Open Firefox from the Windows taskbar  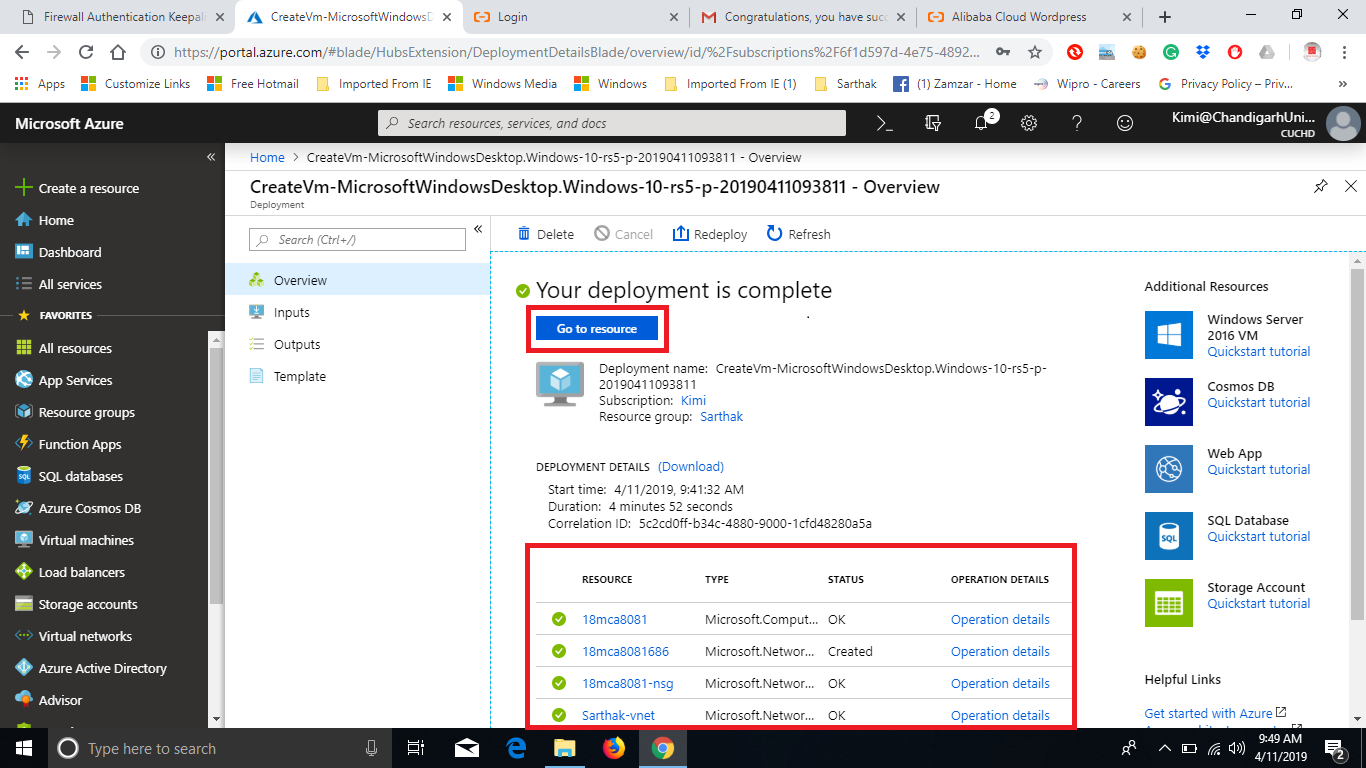pos(613,748)
